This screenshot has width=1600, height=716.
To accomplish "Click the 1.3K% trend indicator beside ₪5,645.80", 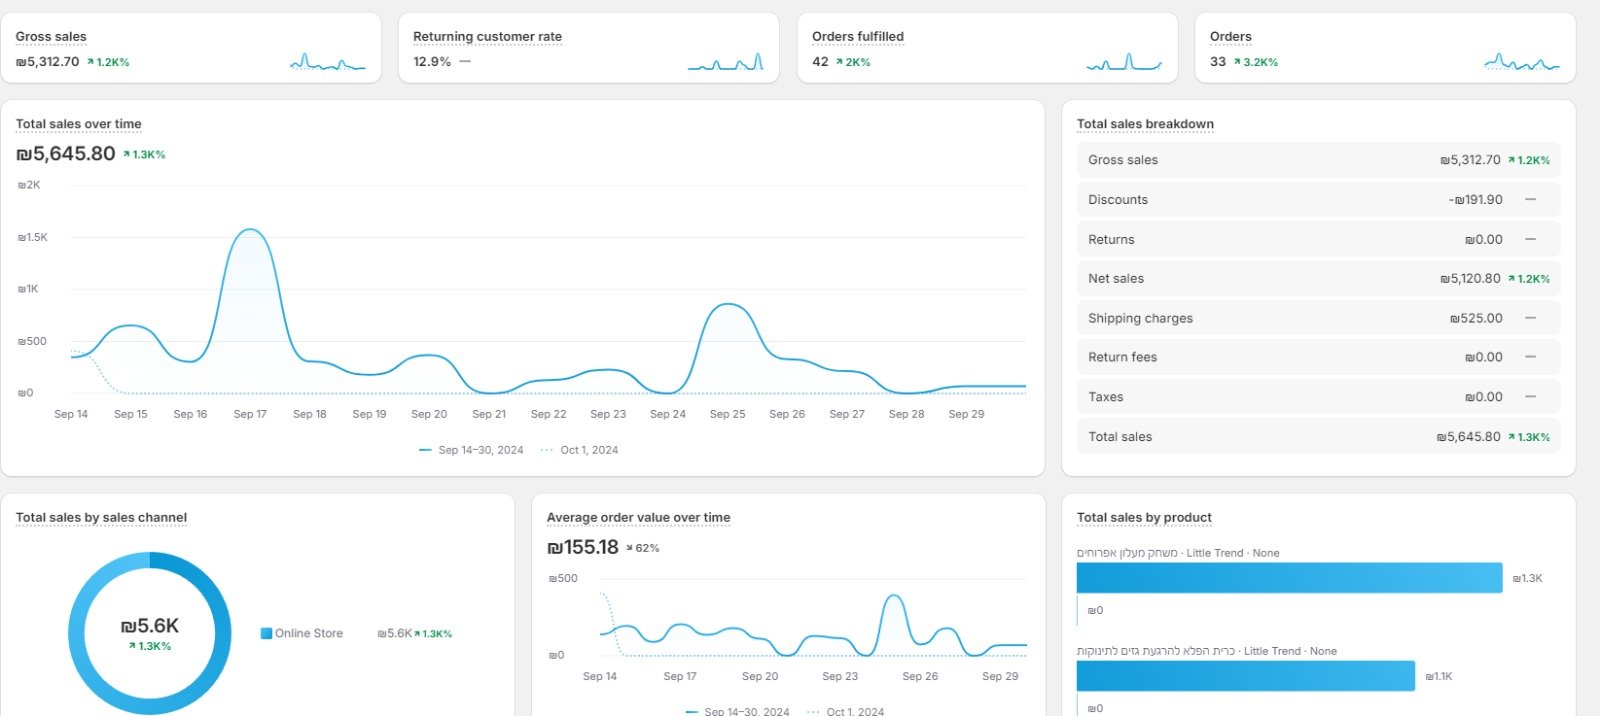I will point(144,155).
